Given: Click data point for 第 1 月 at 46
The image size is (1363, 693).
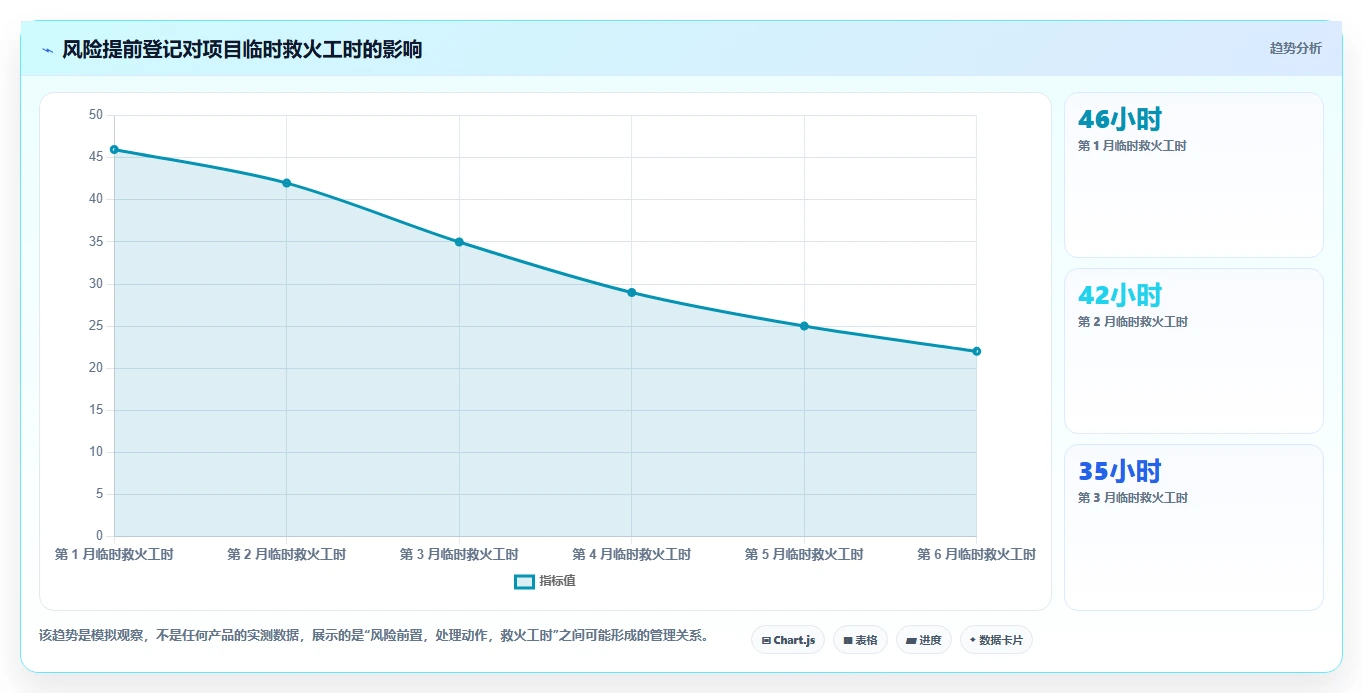Looking at the screenshot, I should (x=114, y=149).
